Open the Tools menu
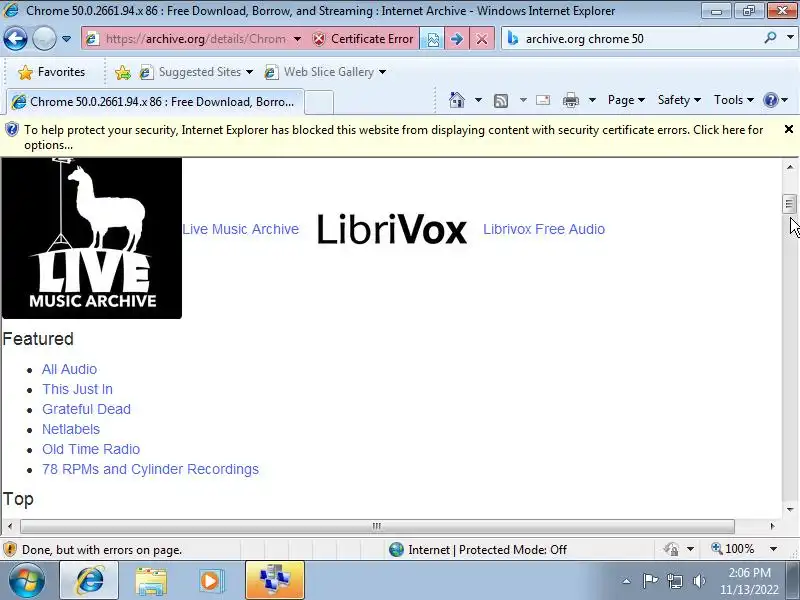 click(x=734, y=100)
